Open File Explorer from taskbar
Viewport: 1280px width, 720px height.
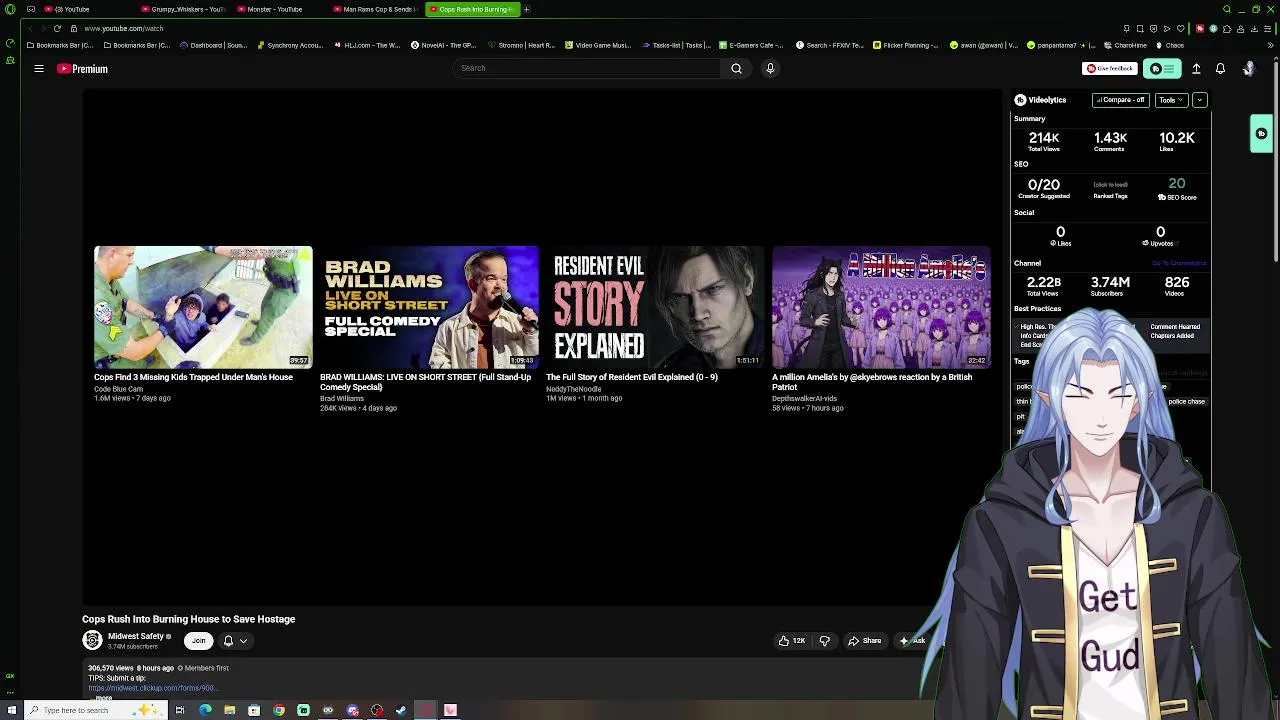[x=229, y=710]
